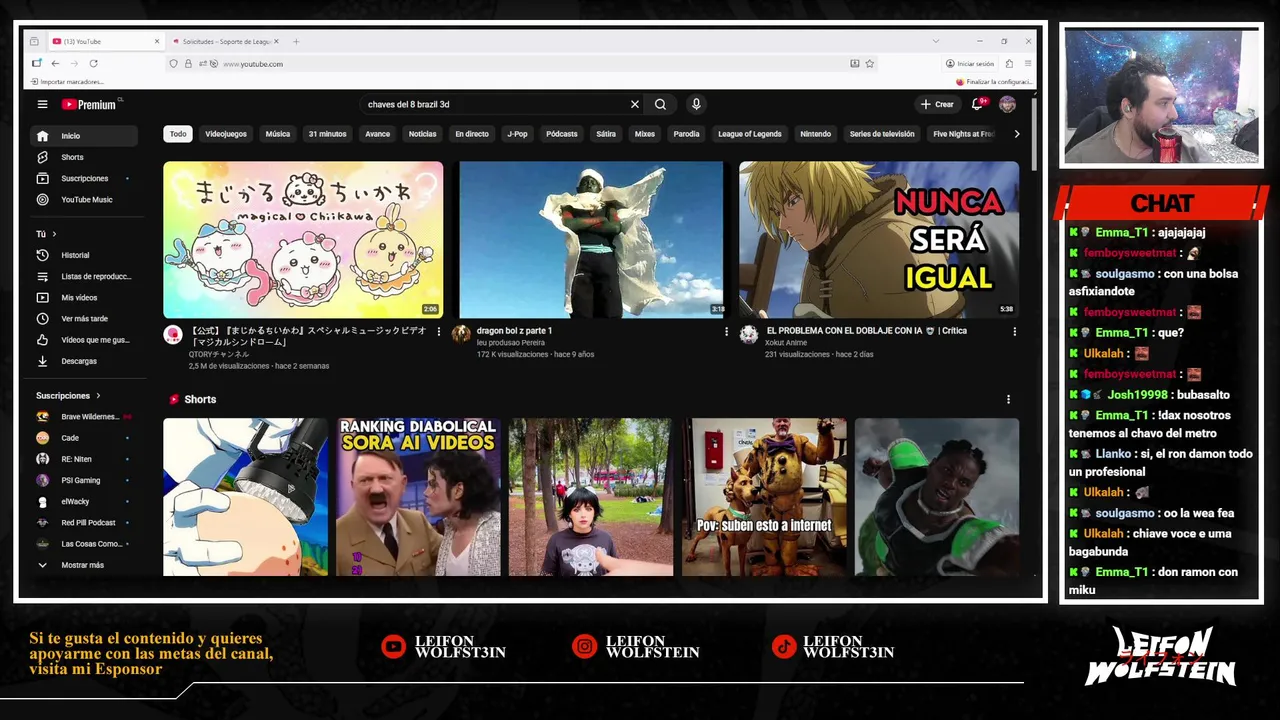
Task: Open the browser tab list dropdown
Action: [x=936, y=41]
